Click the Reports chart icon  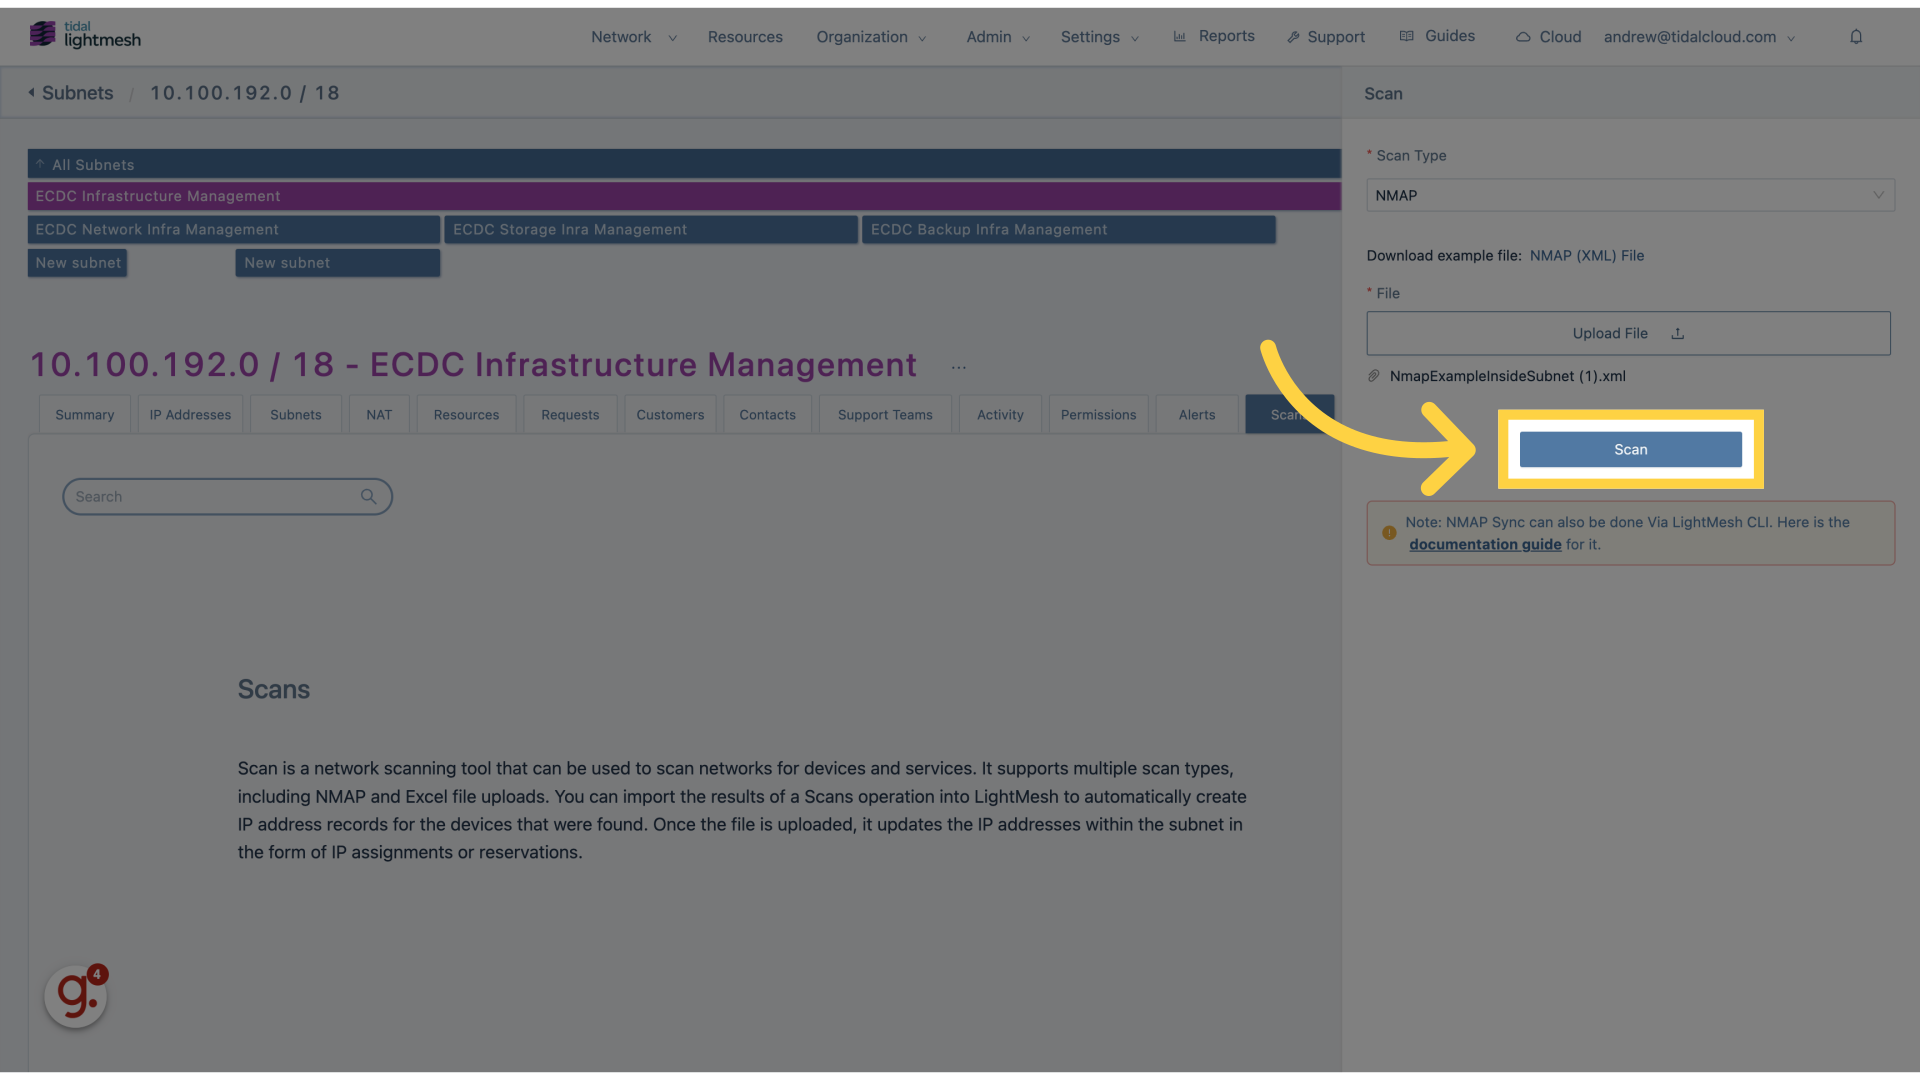pos(1180,36)
